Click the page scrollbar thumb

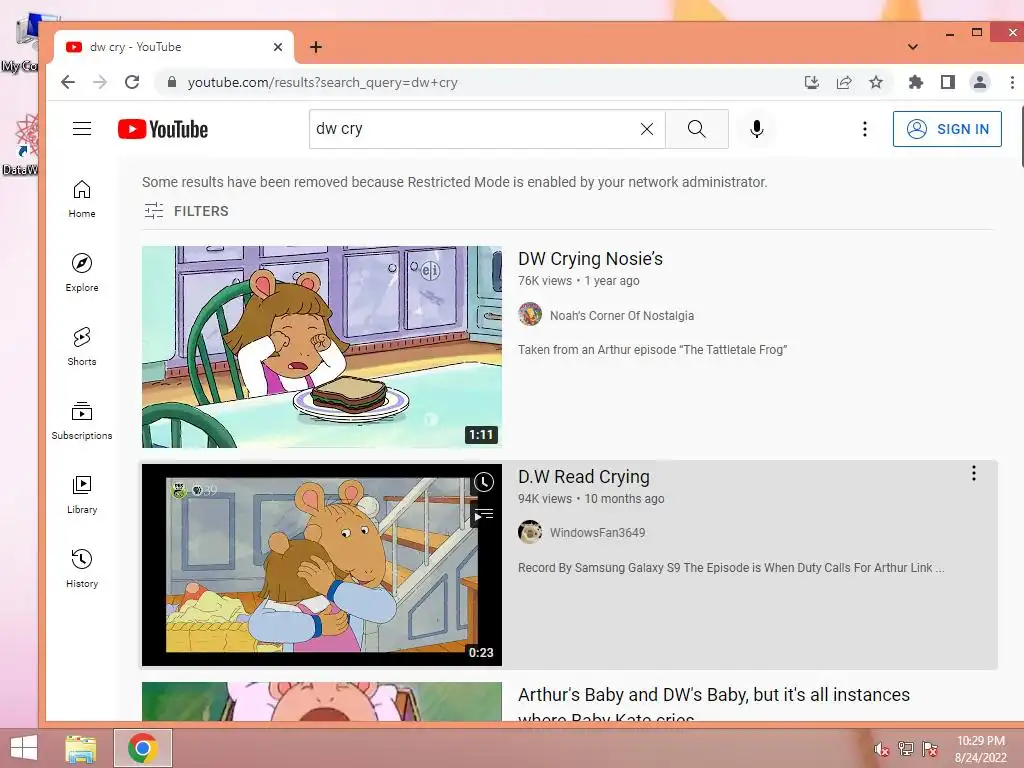coord(1021,138)
